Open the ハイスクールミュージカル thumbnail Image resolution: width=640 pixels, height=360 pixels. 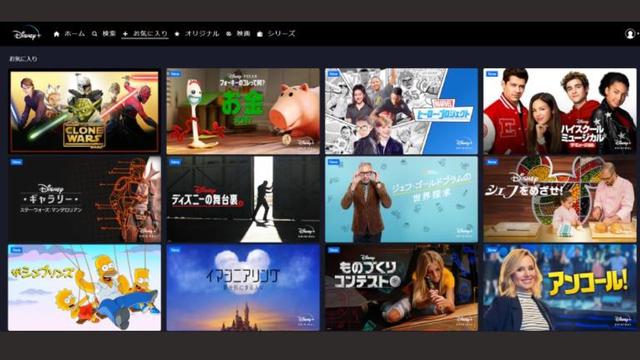point(560,111)
